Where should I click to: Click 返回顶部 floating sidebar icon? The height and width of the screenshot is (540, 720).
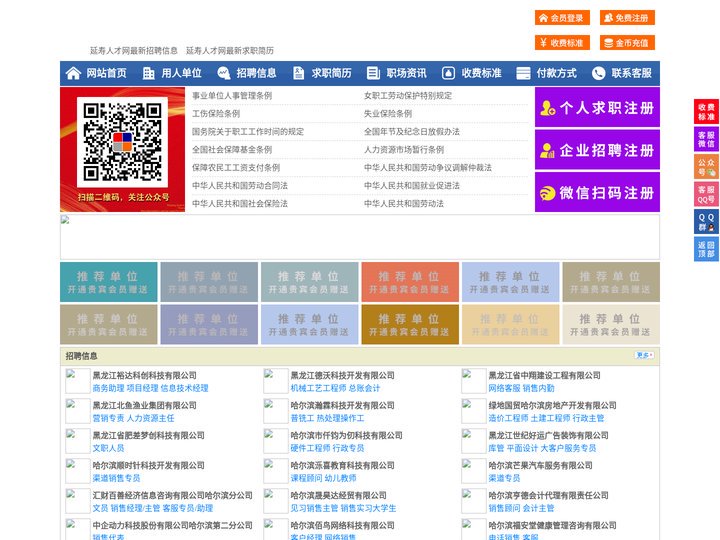pos(706,249)
